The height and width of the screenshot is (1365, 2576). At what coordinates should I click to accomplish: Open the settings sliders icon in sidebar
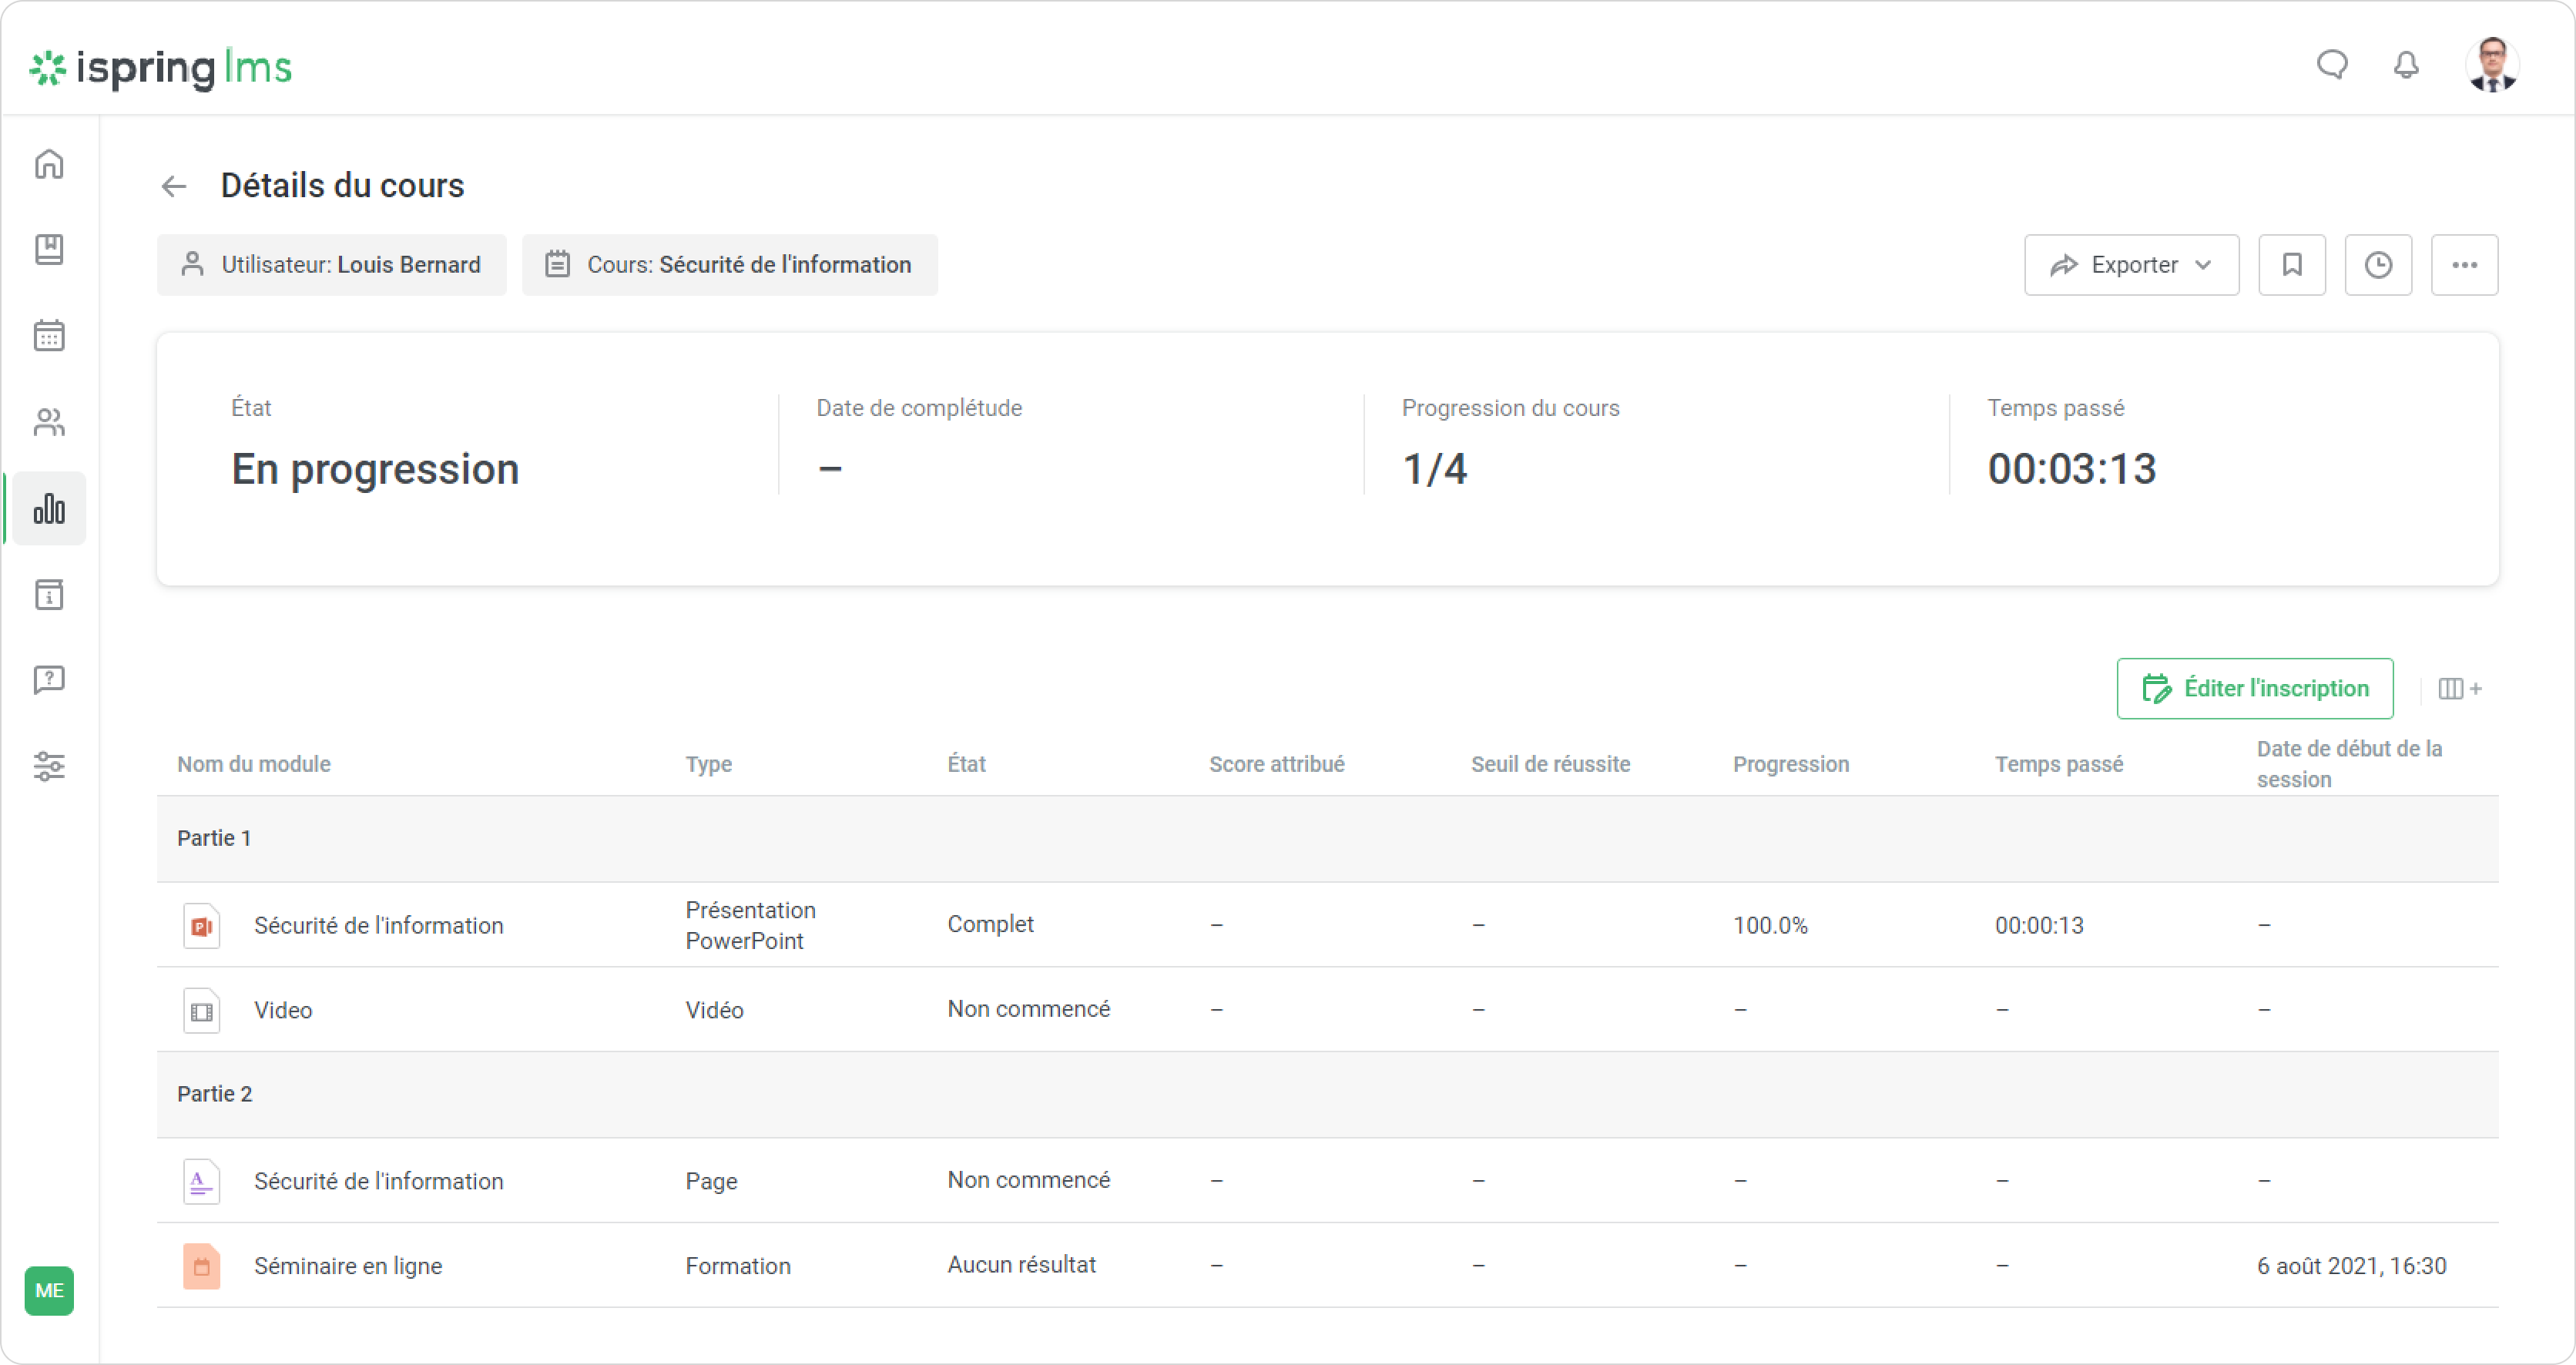pos(49,766)
